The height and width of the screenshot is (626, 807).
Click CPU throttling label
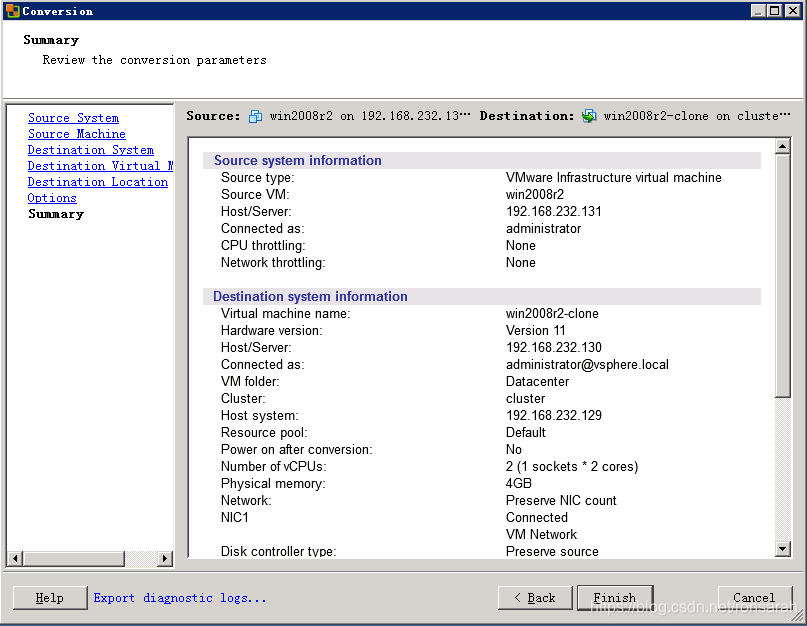pos(263,246)
